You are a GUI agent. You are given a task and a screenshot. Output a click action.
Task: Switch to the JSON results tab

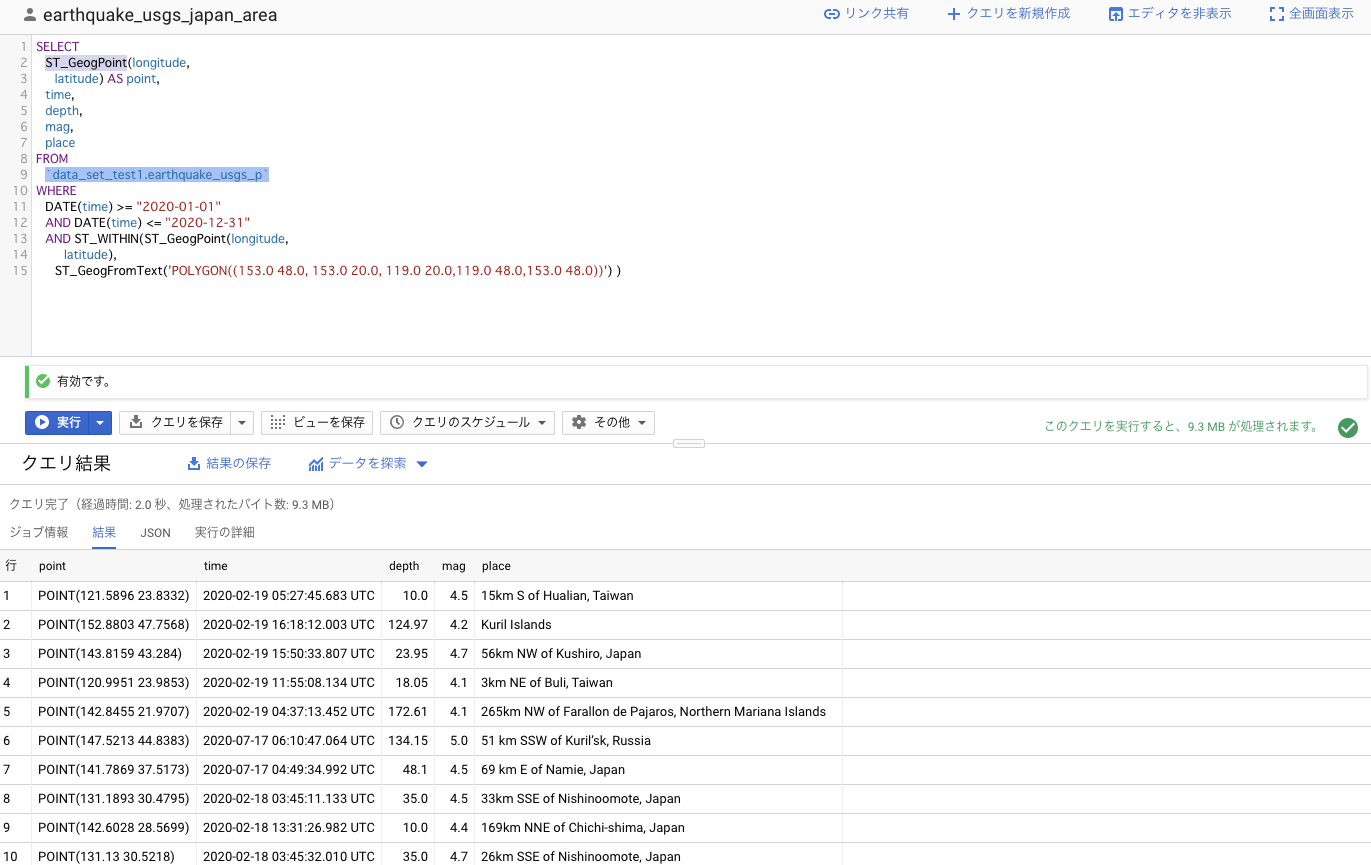click(x=155, y=532)
